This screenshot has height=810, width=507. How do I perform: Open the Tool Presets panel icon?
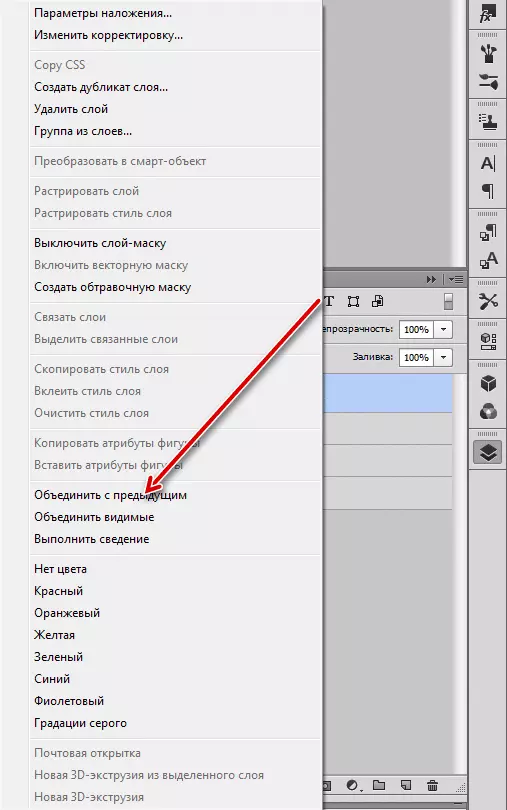(488, 301)
